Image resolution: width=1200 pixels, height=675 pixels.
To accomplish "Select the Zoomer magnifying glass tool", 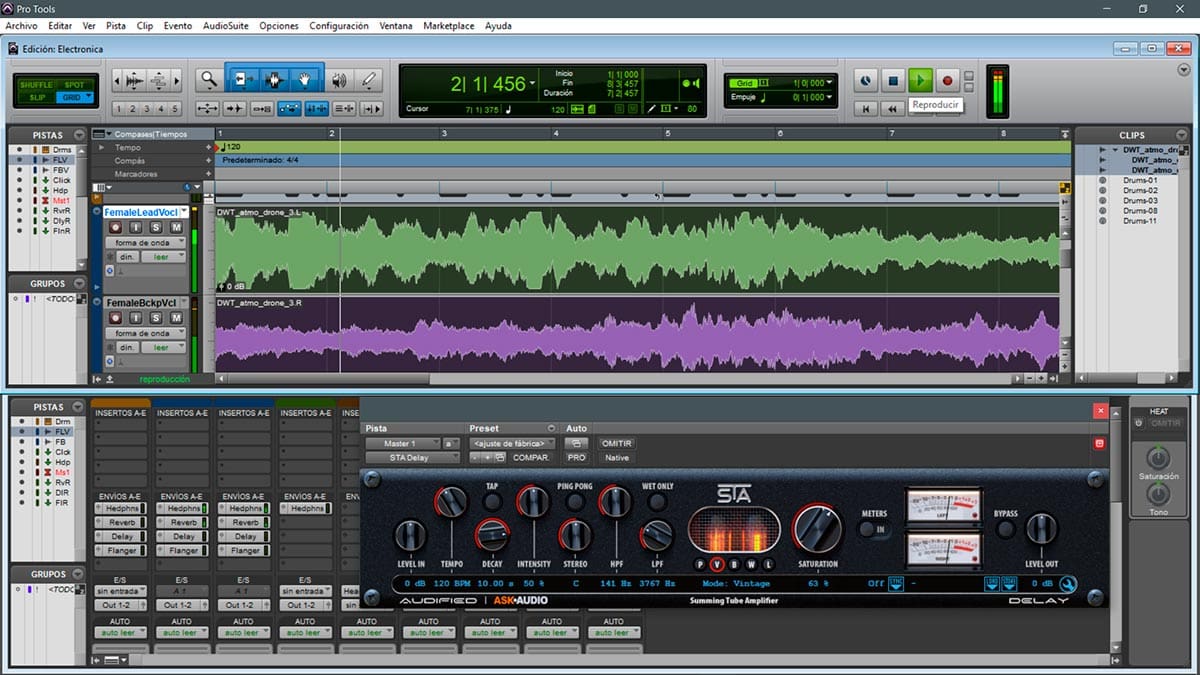I will point(209,79).
